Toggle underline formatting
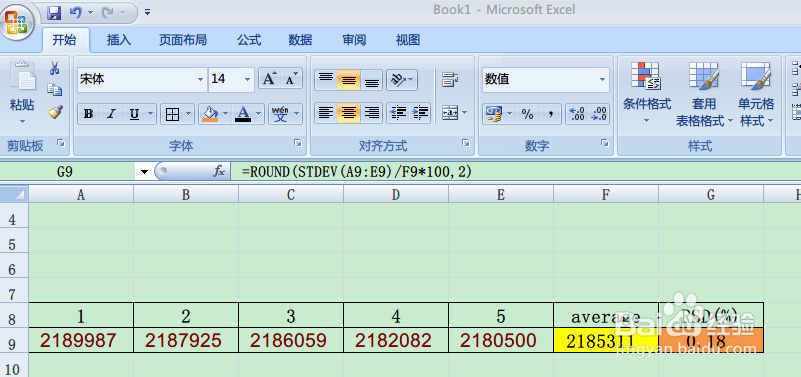 [134, 114]
